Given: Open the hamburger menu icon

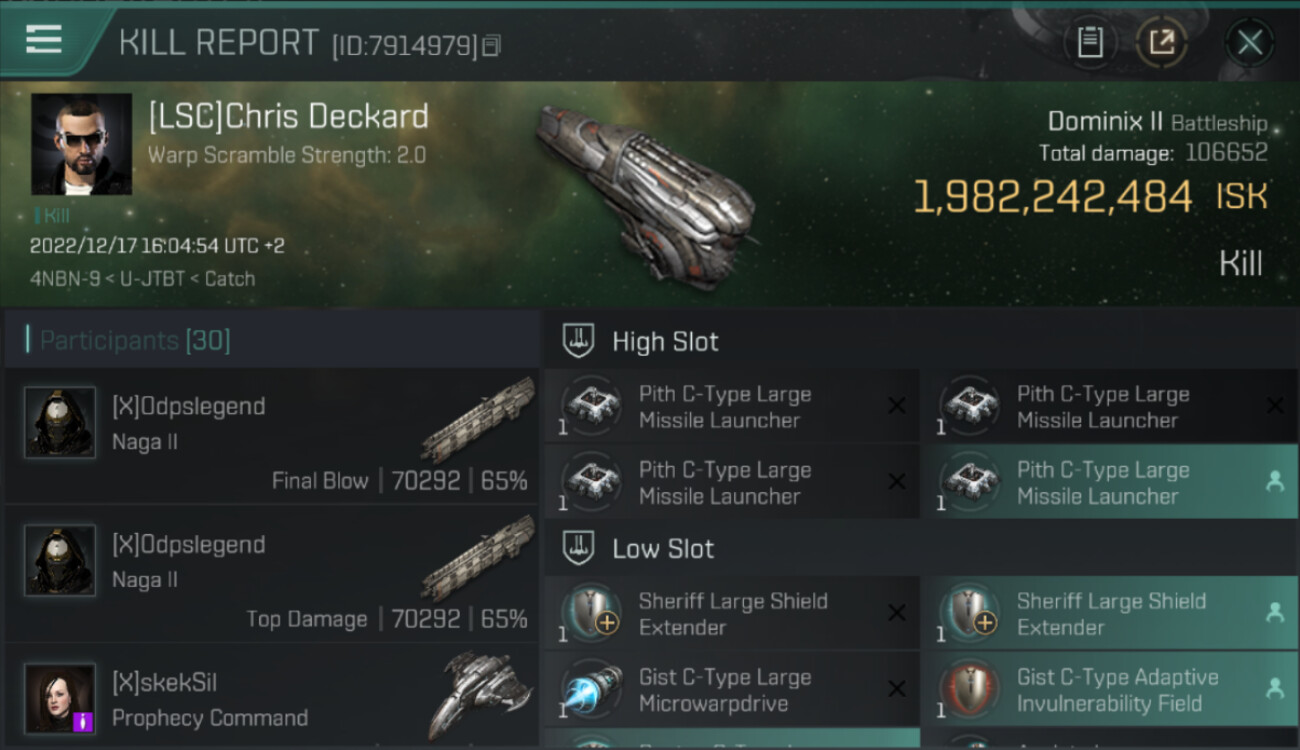Looking at the screenshot, I should [x=44, y=40].
